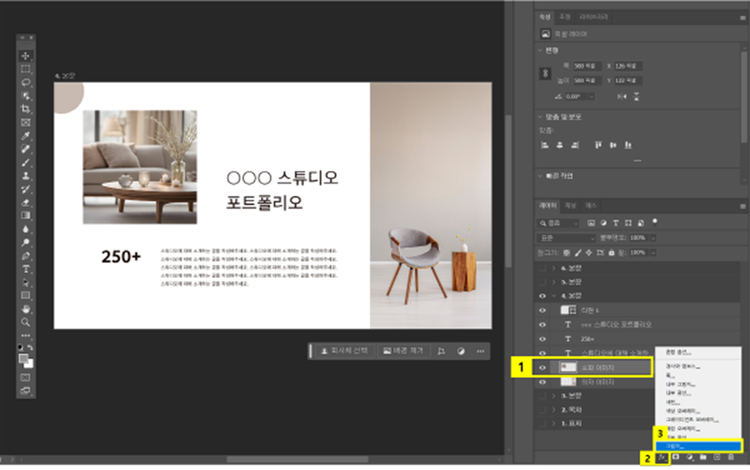Image resolution: width=750 pixels, height=470 pixels.
Task: Collapse the 변형 section in Properties
Action: pyautogui.click(x=541, y=50)
